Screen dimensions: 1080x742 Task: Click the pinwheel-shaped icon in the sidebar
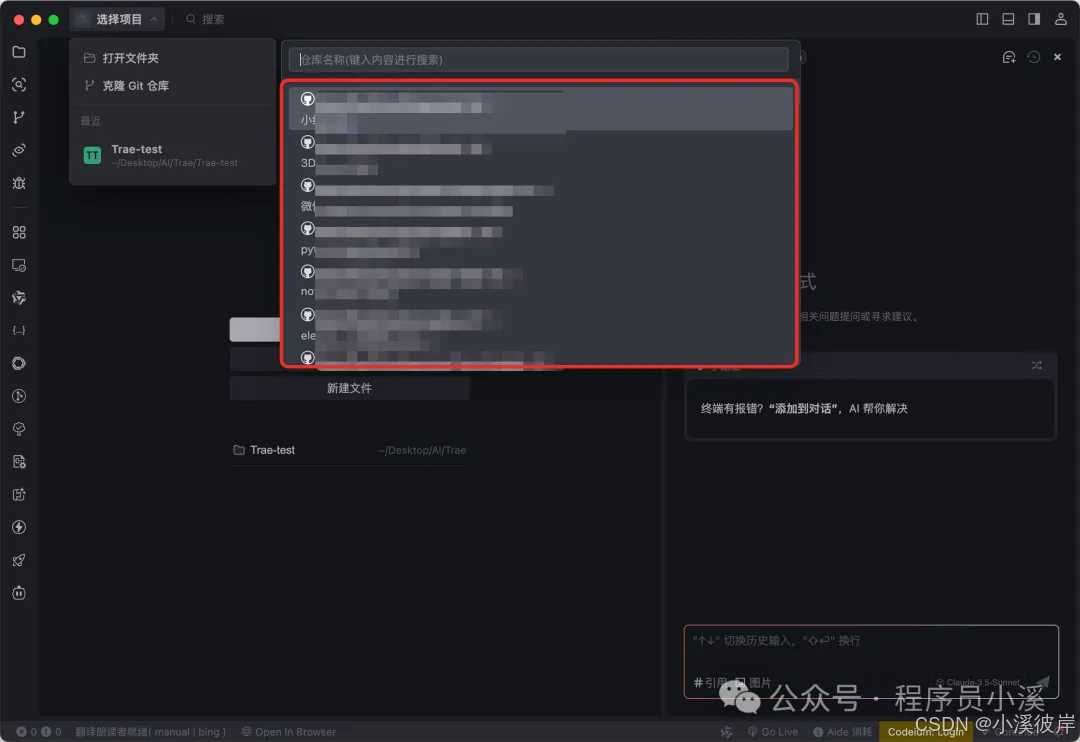pyautogui.click(x=19, y=298)
